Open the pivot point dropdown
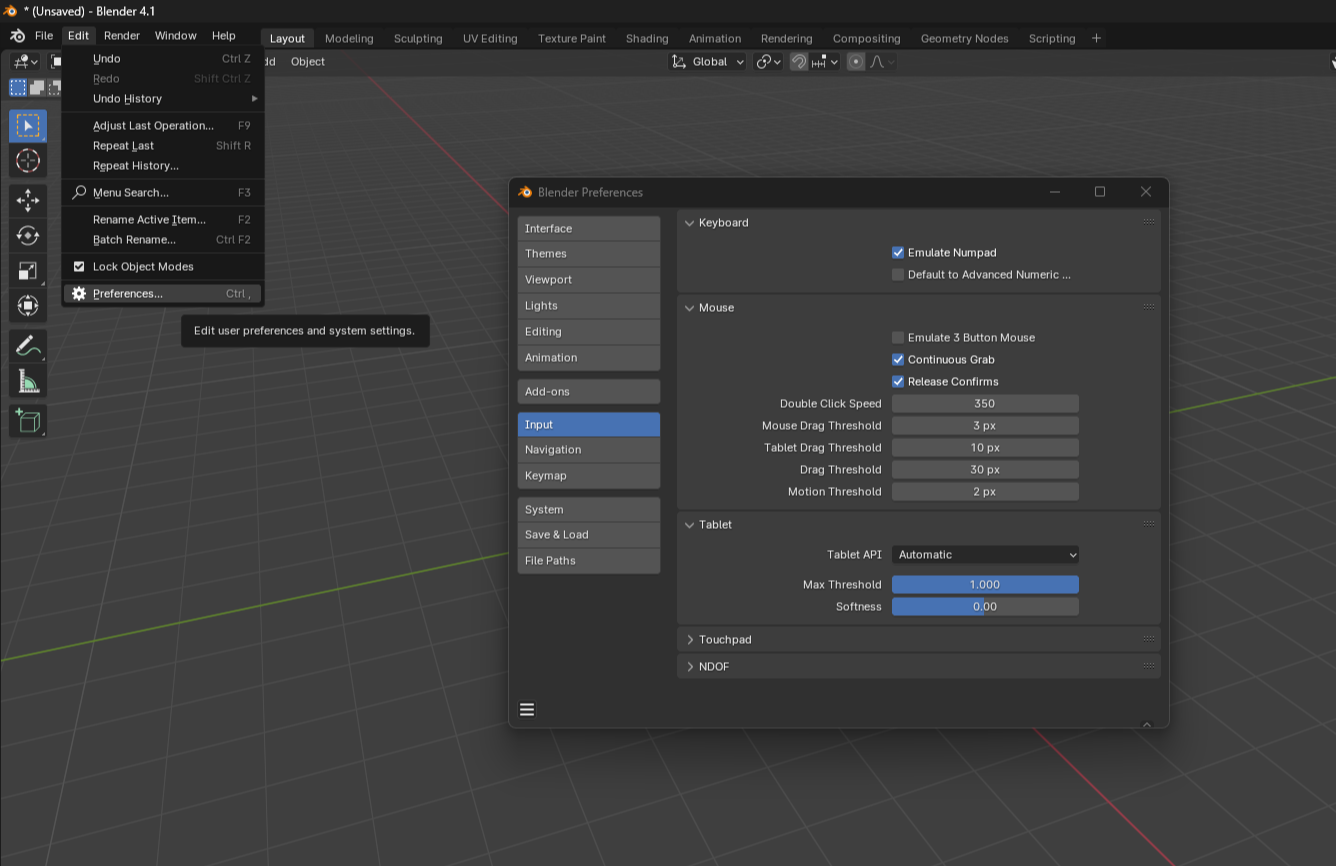 coord(769,62)
